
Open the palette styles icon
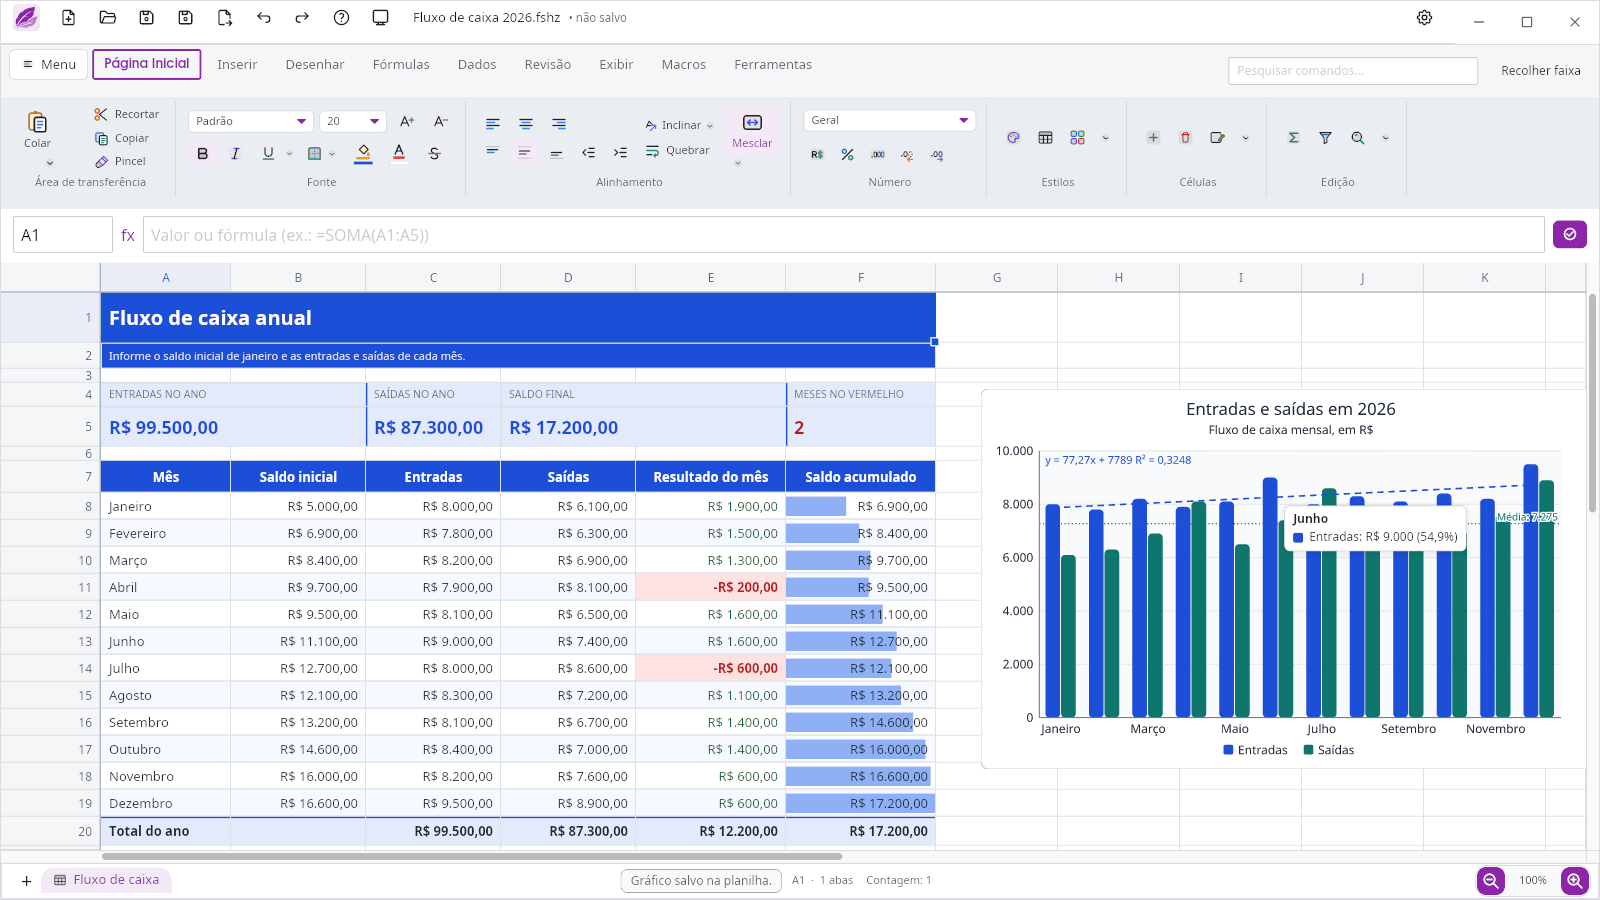pyautogui.click(x=1013, y=138)
